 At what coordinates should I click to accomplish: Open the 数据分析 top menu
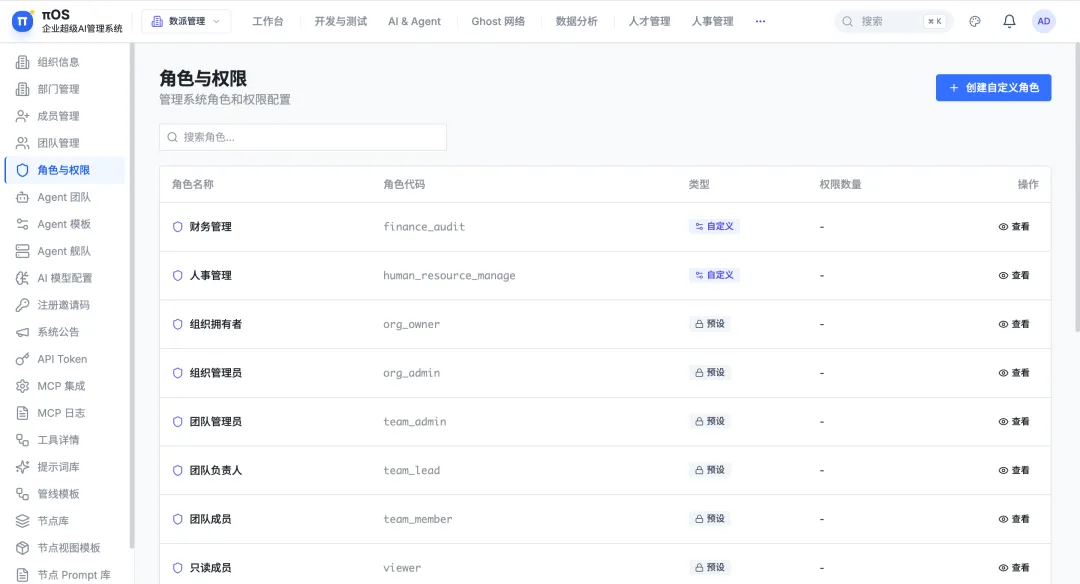click(x=577, y=21)
